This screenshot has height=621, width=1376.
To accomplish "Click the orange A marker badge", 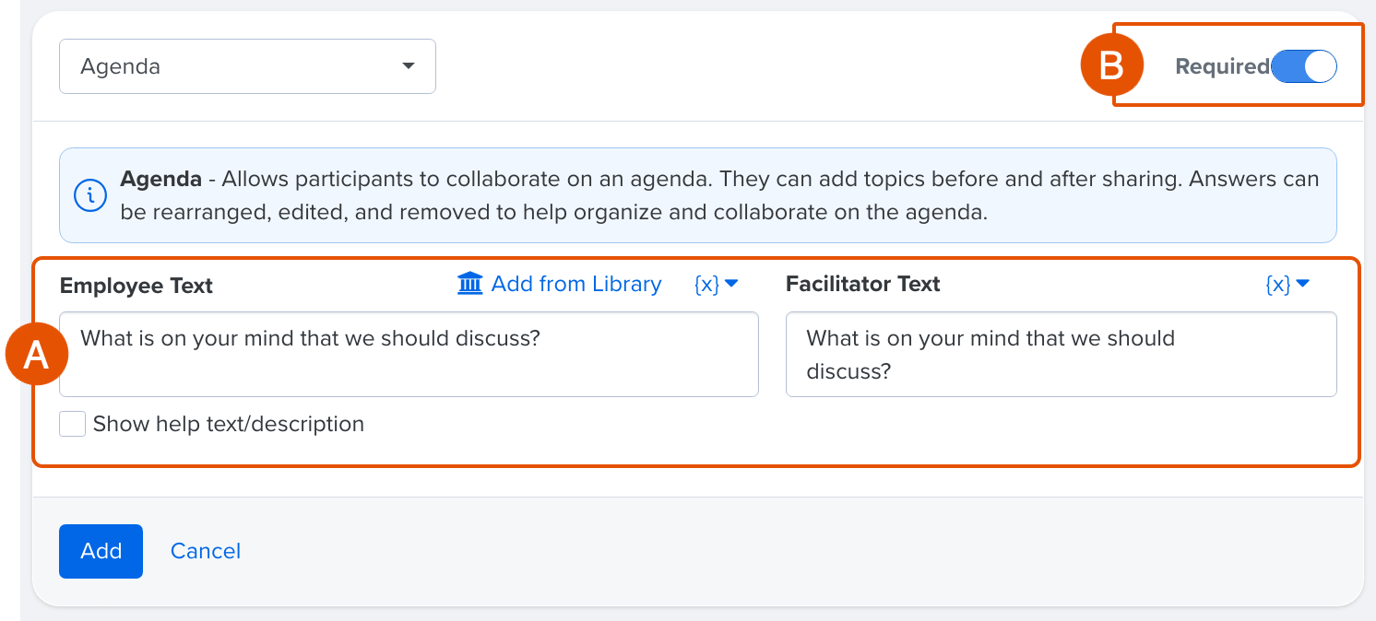I will pos(36,357).
